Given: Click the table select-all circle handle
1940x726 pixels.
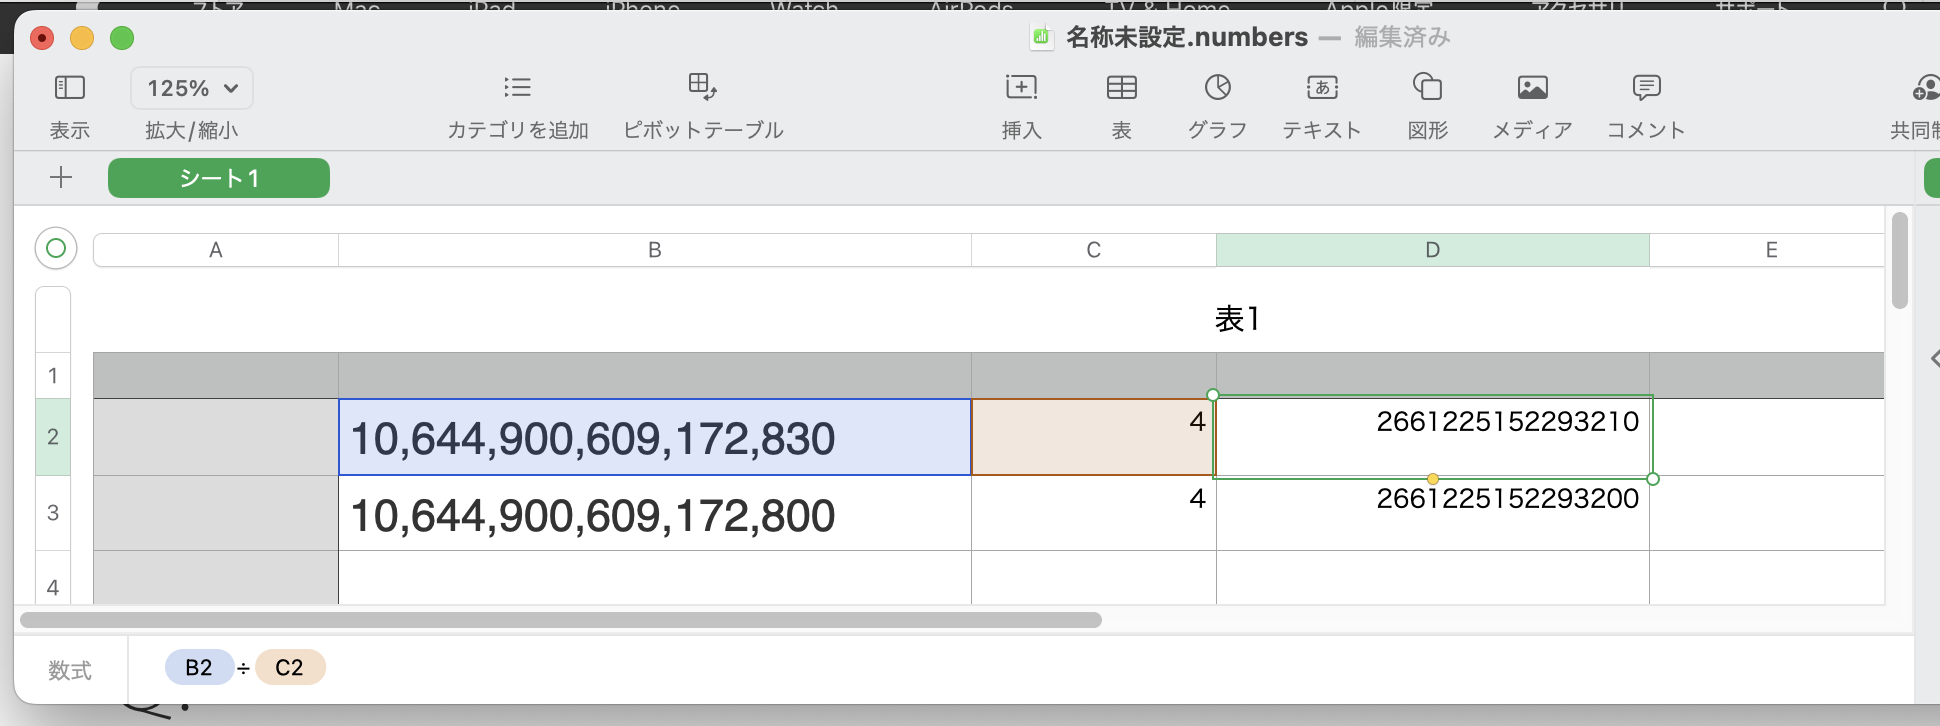Looking at the screenshot, I should 56,248.
